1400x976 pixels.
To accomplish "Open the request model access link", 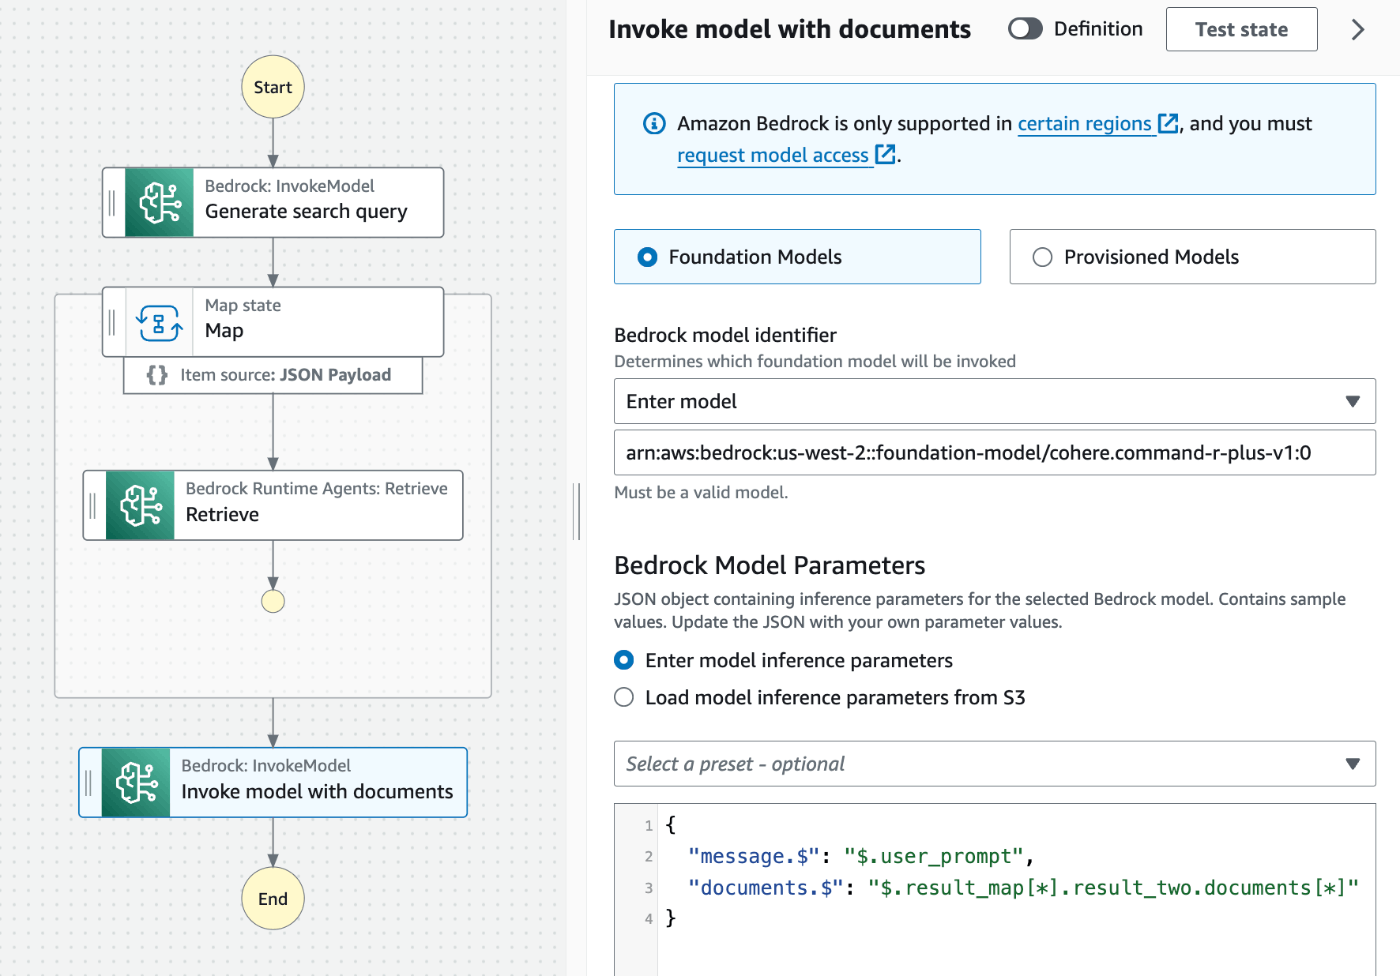I will (773, 155).
